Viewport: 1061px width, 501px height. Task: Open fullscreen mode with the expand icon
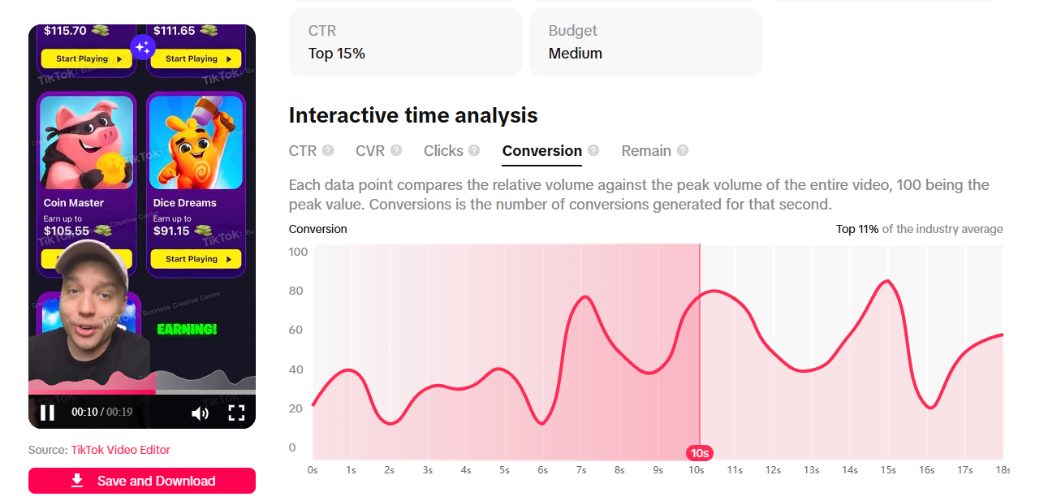coord(236,413)
